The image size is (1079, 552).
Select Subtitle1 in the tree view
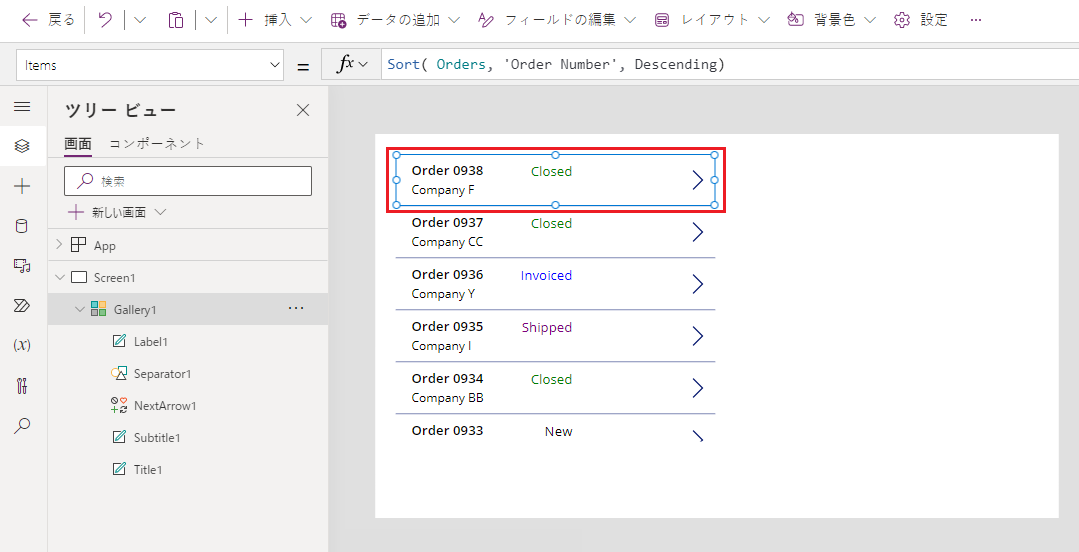[157, 437]
